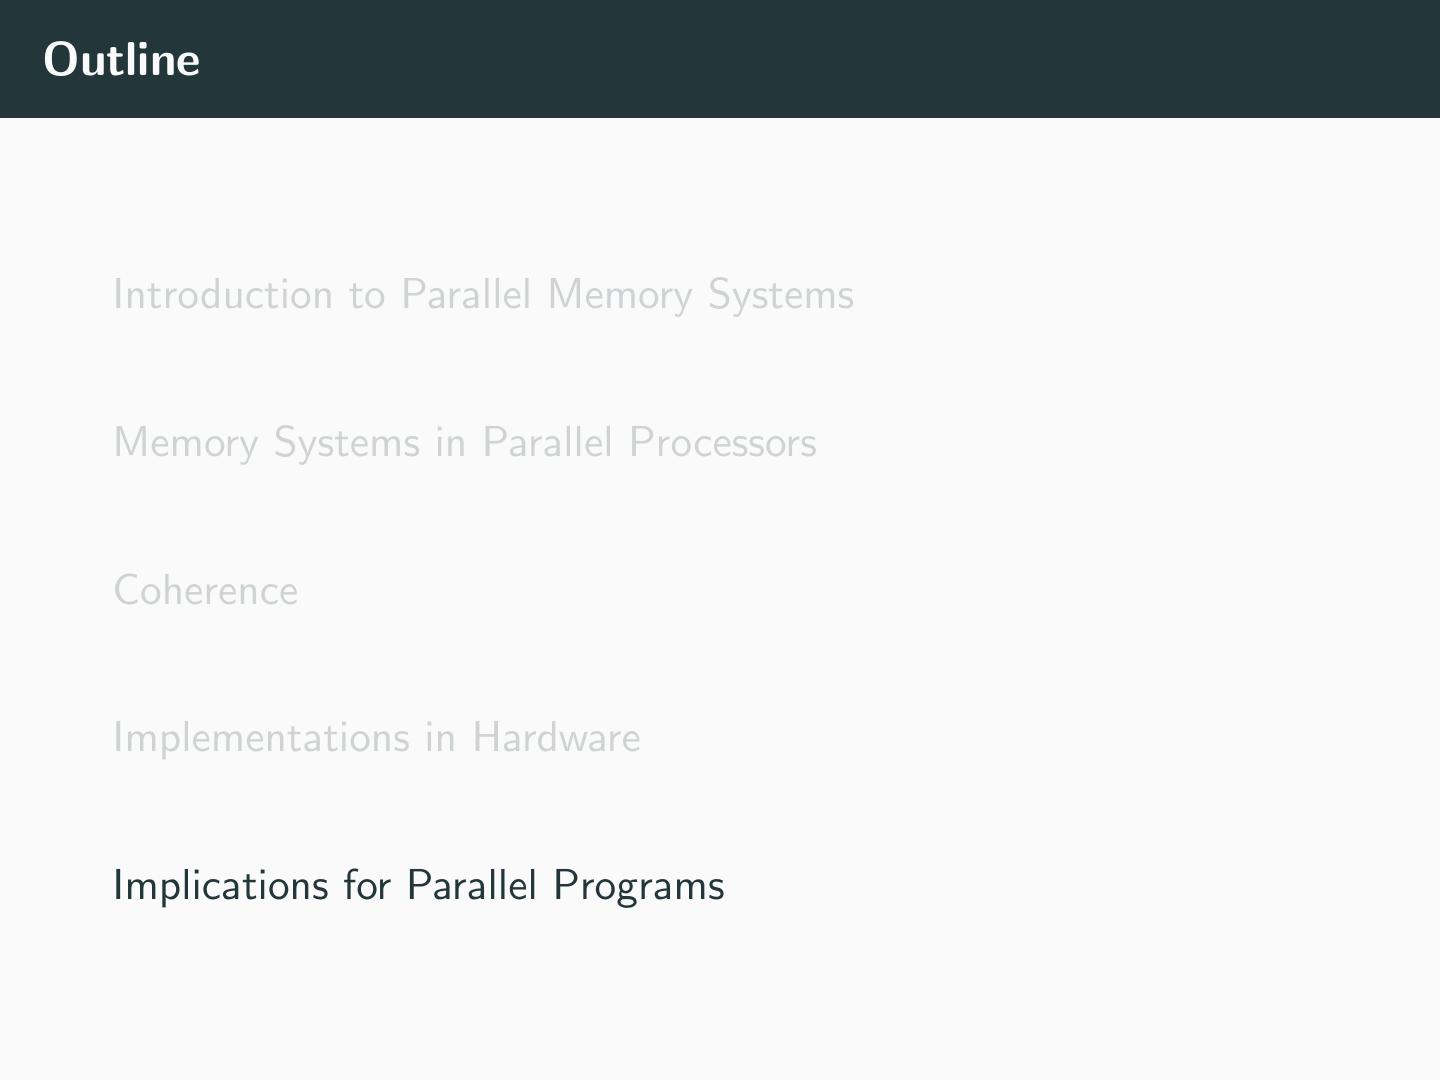Open the "Introduction to Parallel Memory Systems" section
Viewport: 1440px width, 1080px height.
pyautogui.click(x=483, y=295)
